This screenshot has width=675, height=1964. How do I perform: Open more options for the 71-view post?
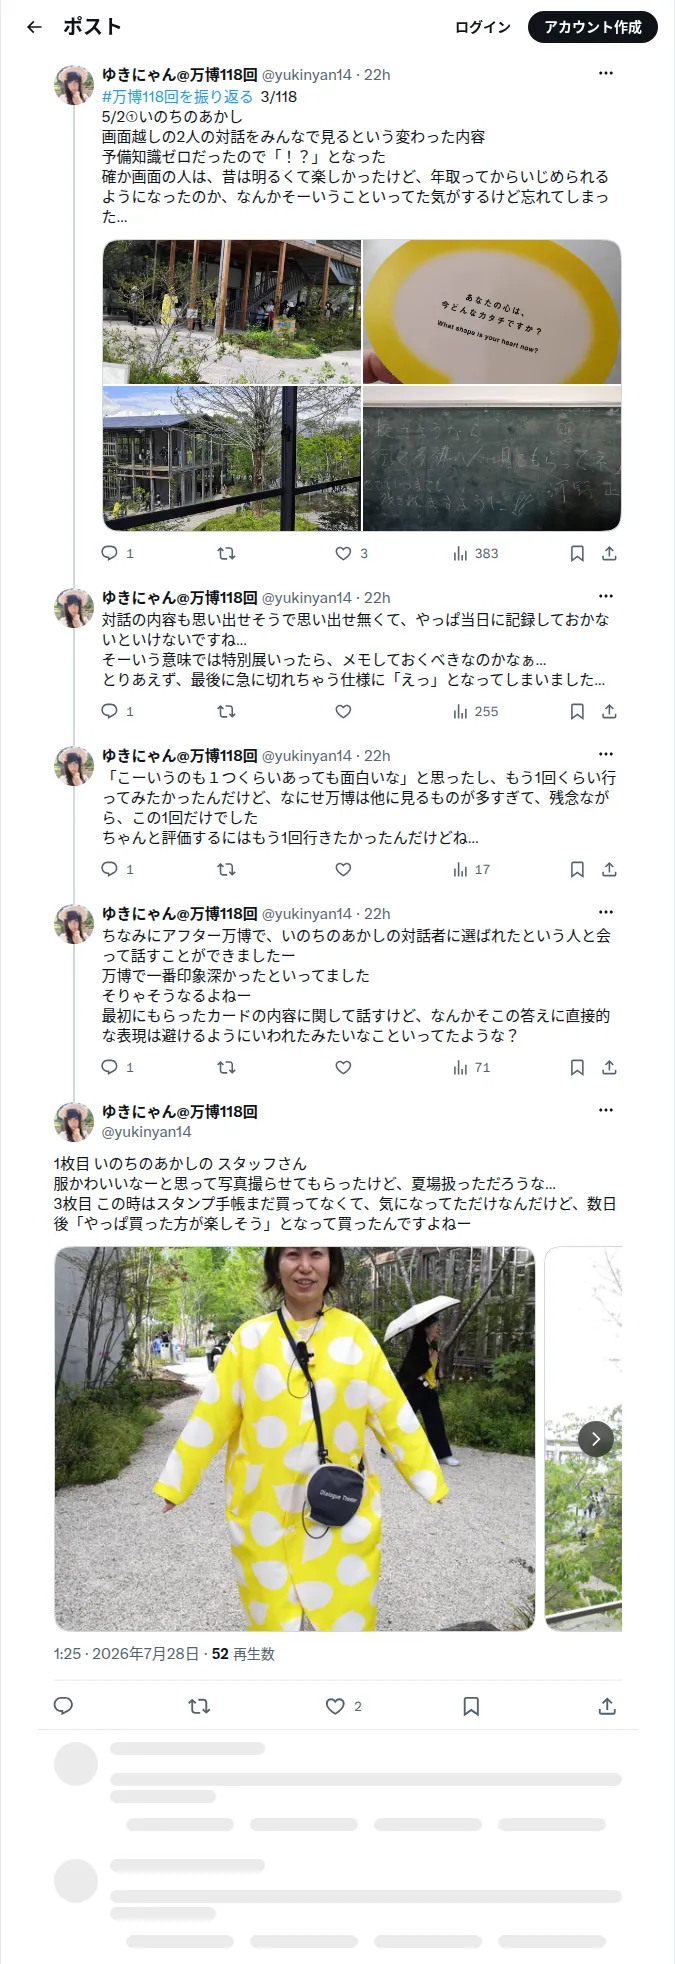pyautogui.click(x=606, y=912)
